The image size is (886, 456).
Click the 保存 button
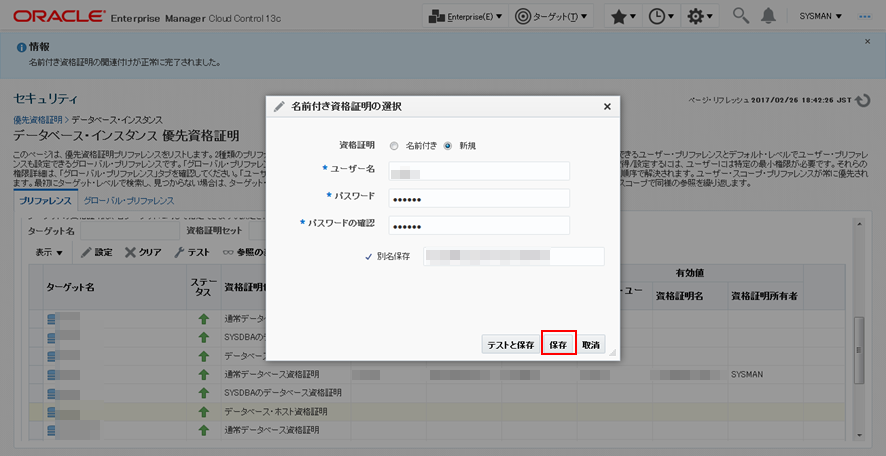coord(558,345)
